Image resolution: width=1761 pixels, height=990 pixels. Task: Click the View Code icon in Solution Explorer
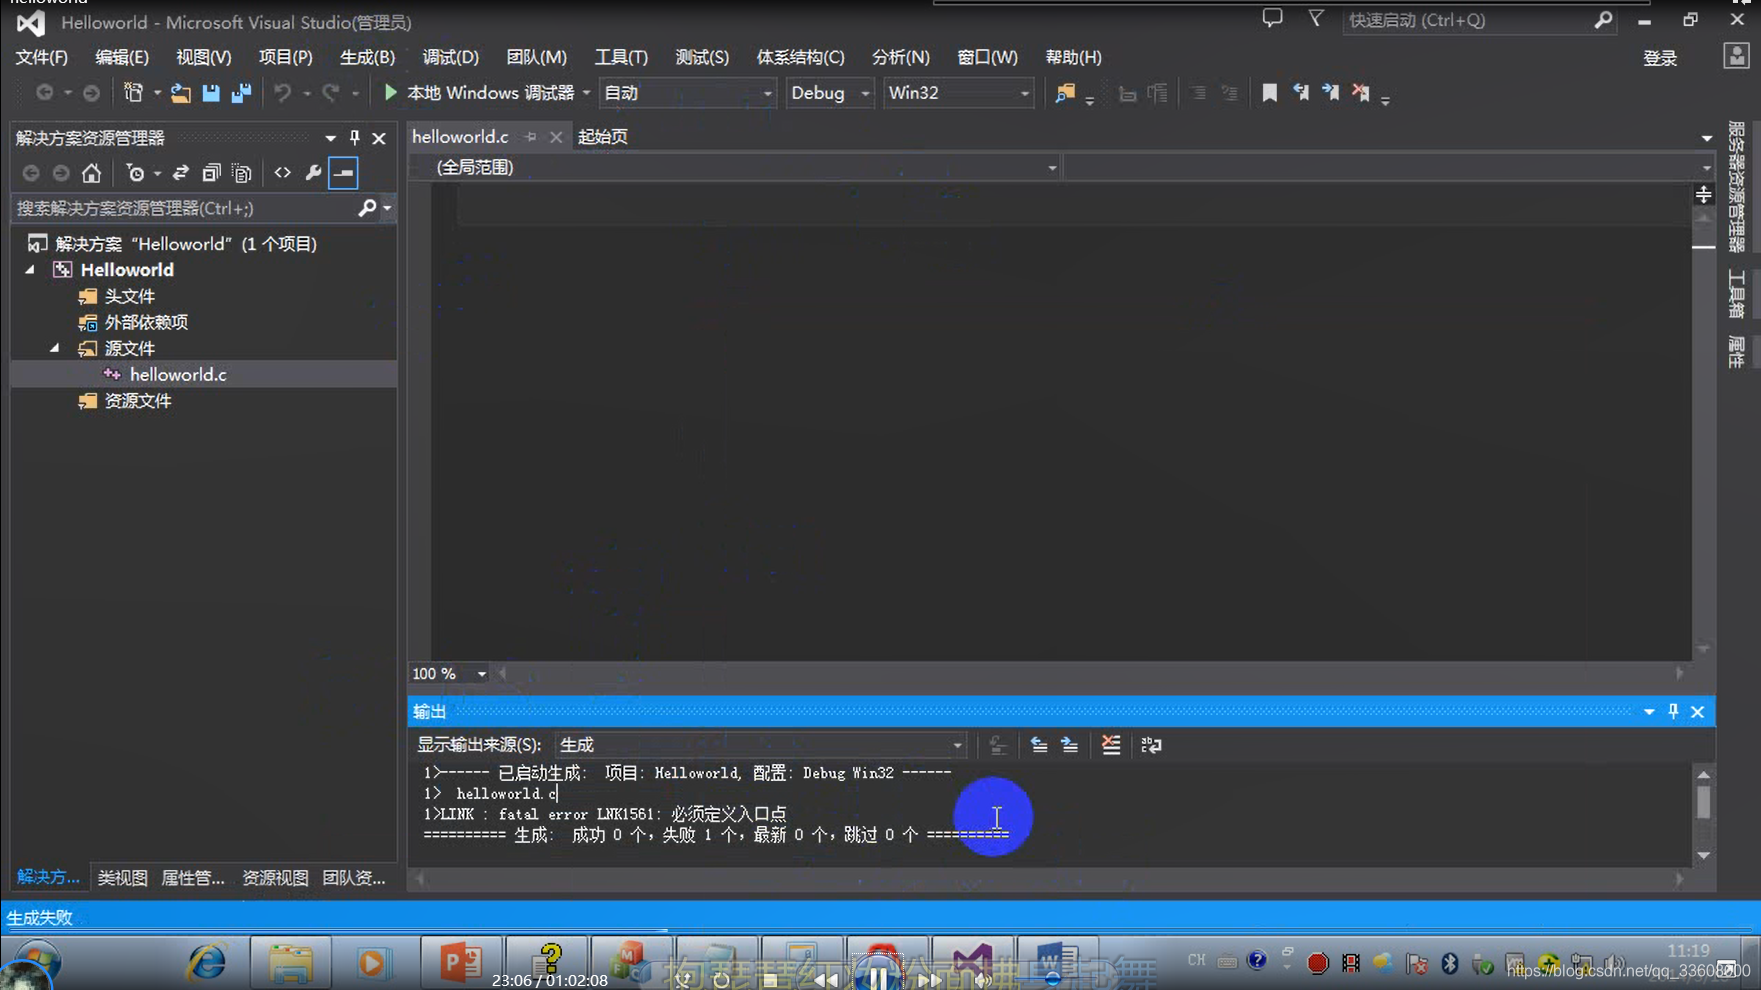[x=283, y=173]
